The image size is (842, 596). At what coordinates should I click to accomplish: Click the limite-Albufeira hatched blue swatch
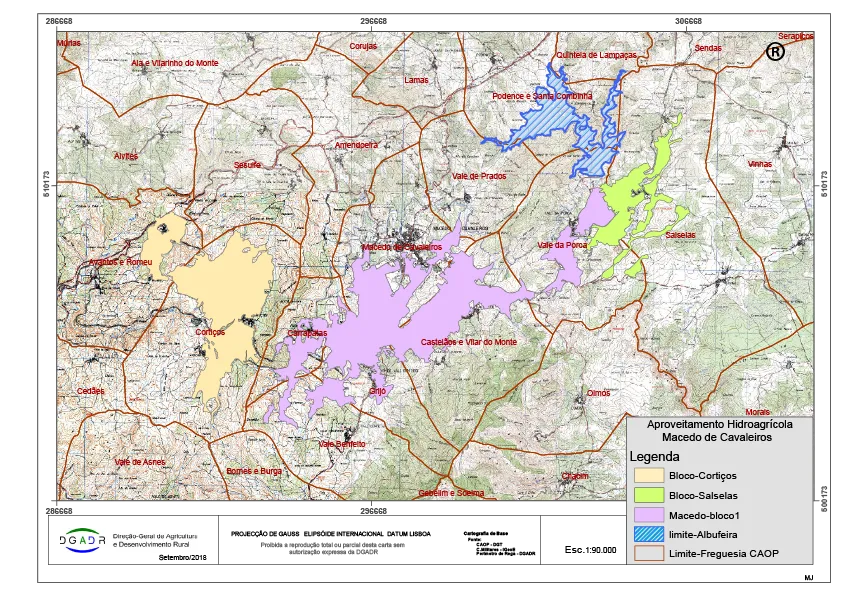[x=649, y=535]
